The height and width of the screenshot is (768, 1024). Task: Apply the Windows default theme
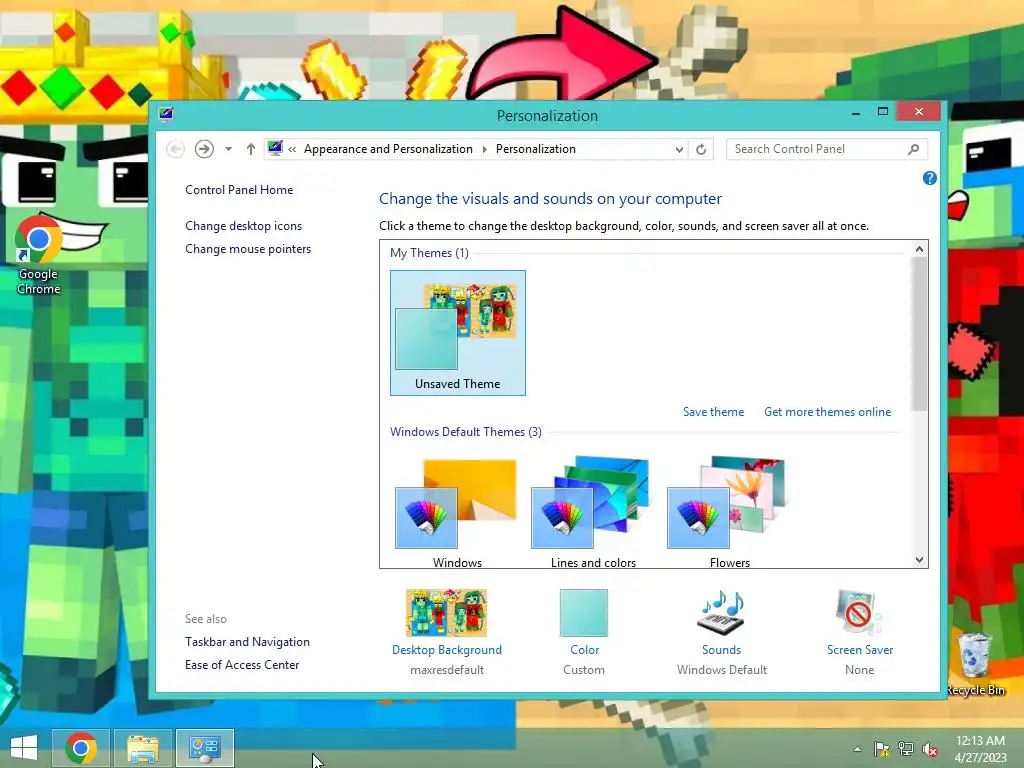click(x=457, y=511)
